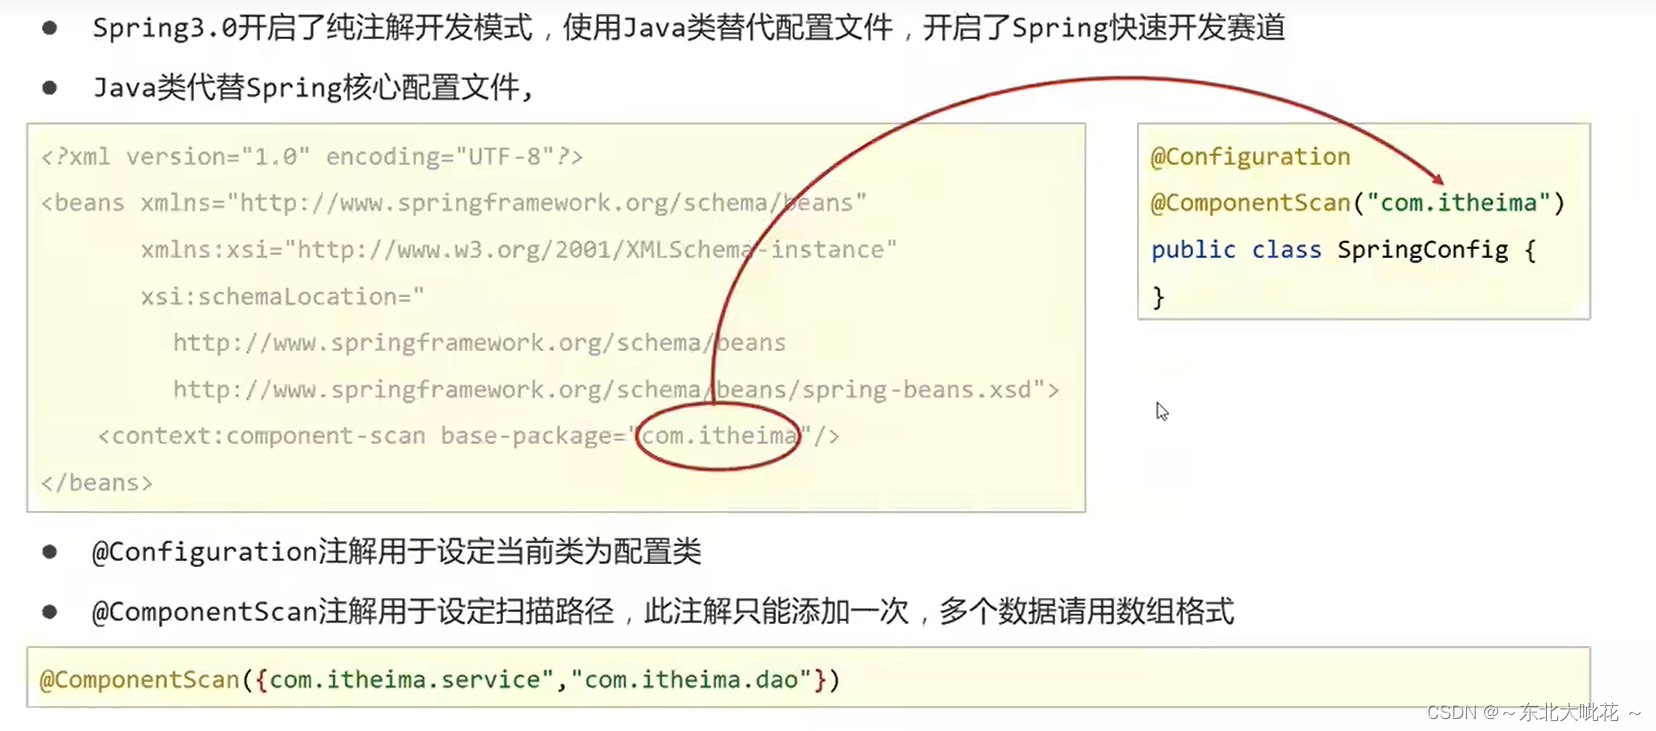
Task: Click the 'spring-beans.xsd">' URL line
Action: pos(616,390)
